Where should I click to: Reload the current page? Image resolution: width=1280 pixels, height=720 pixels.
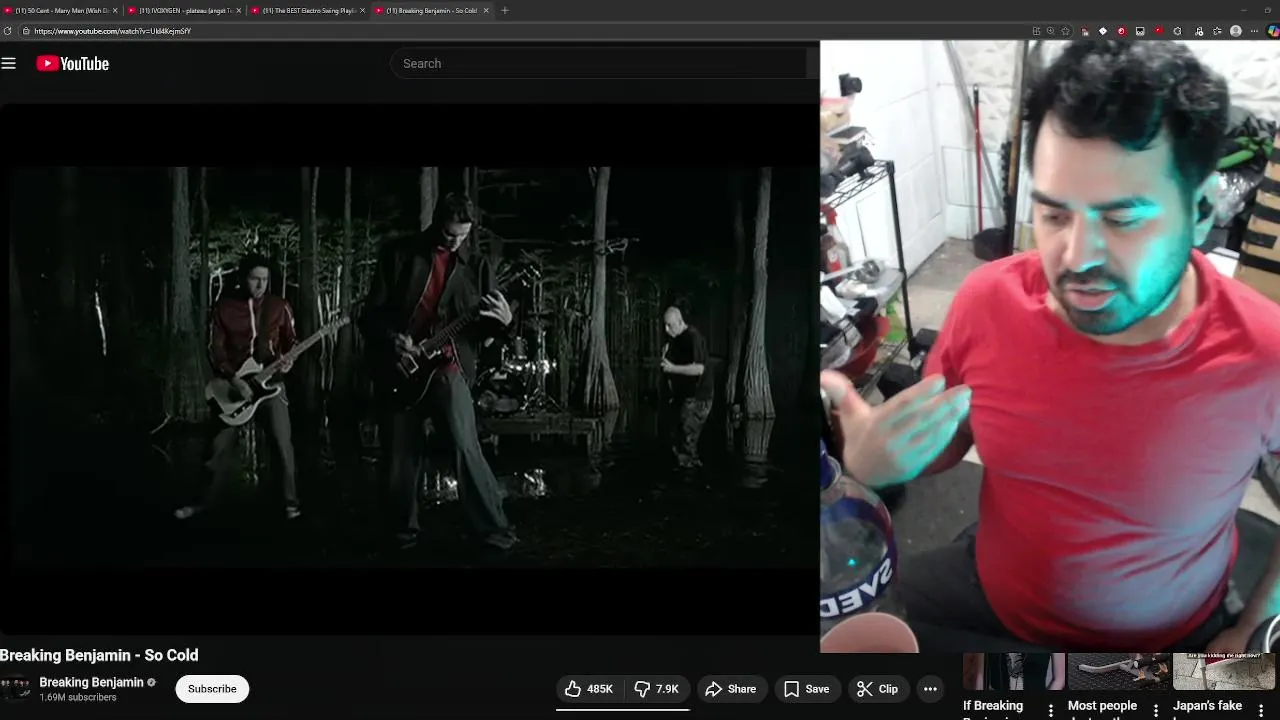click(8, 31)
